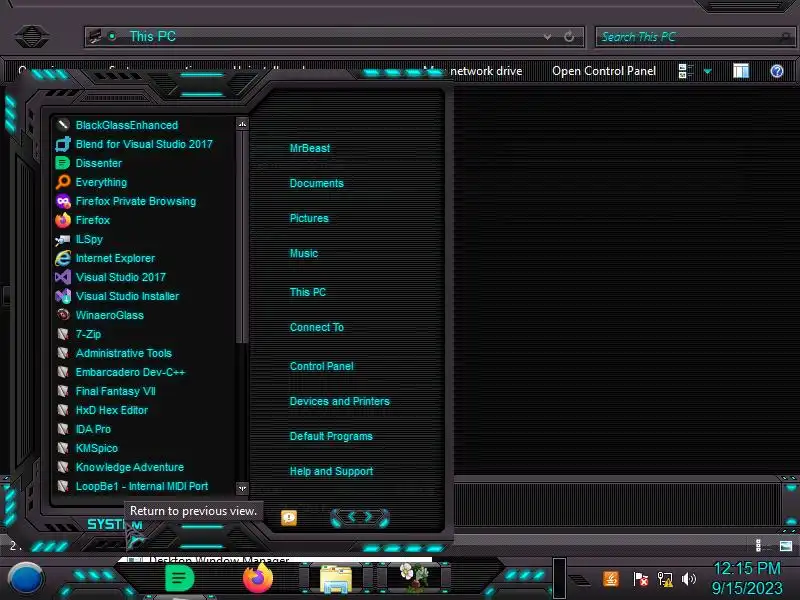Open the clock showing 12:15 PM
The image size is (800, 600).
[x=747, y=578]
